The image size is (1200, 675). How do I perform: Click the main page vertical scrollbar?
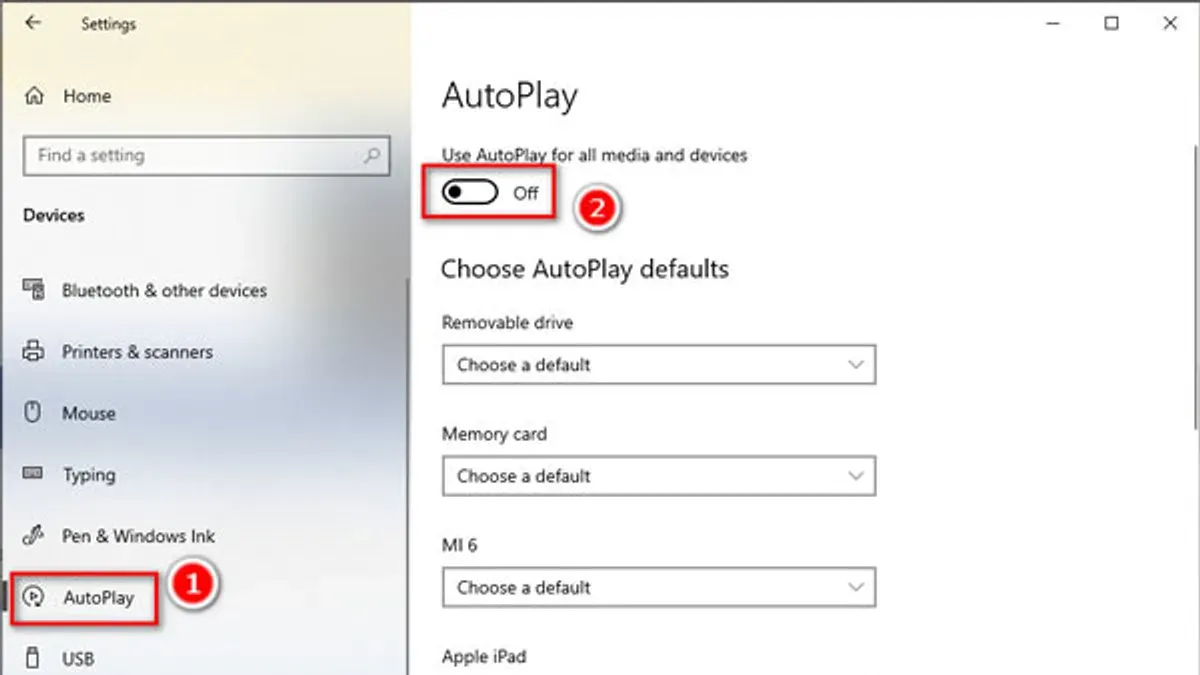tap(1195, 290)
